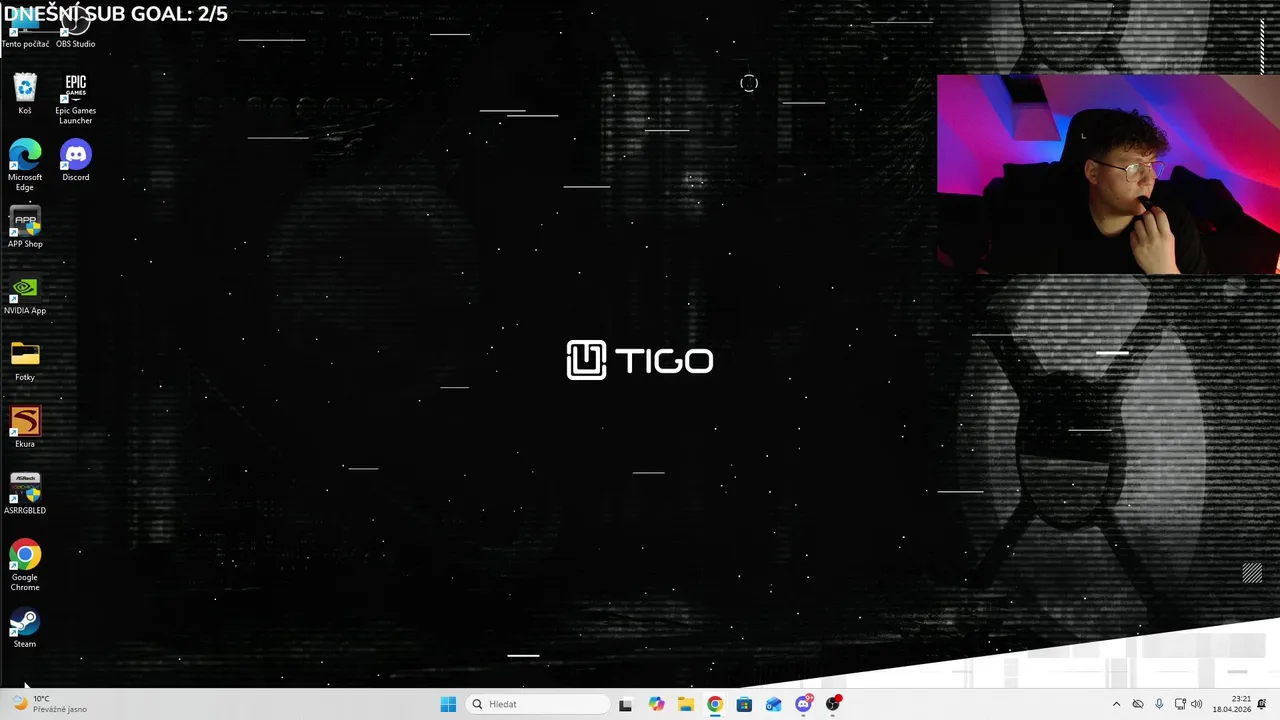Open network settings from the tray
1280x720 pixels.
pyautogui.click(x=1180, y=704)
